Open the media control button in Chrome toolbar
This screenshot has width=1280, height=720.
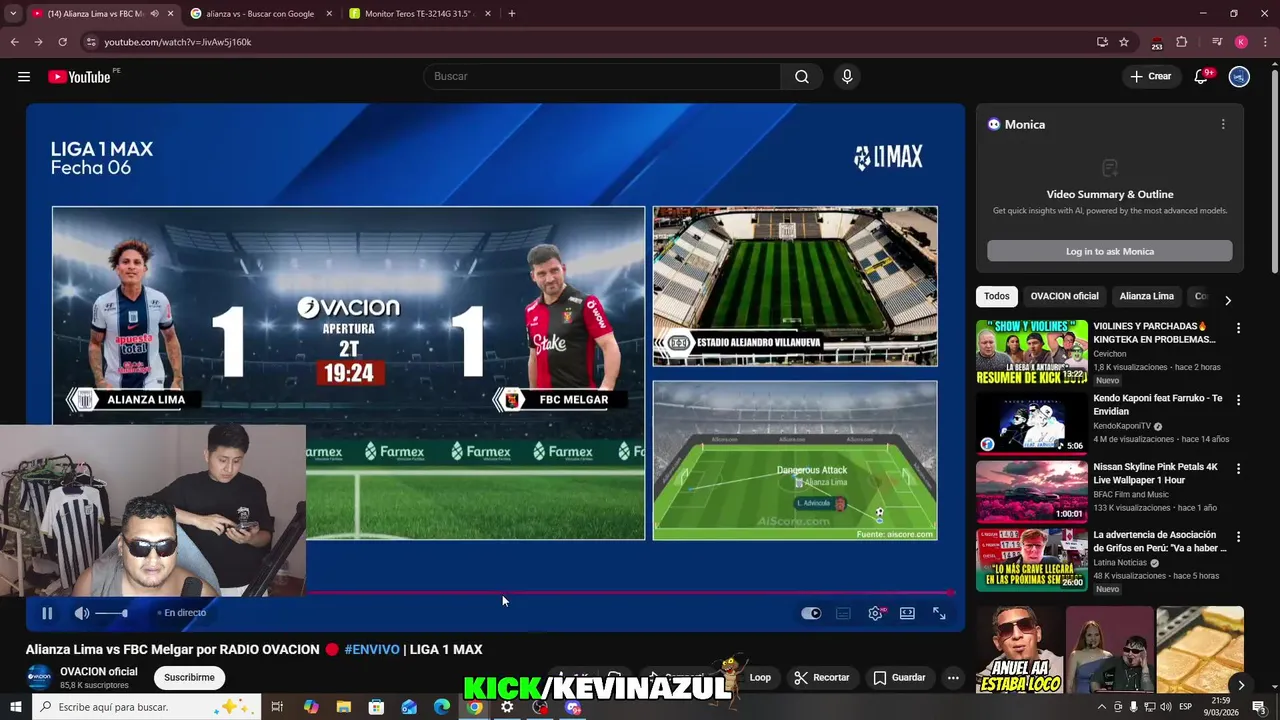point(1217,42)
